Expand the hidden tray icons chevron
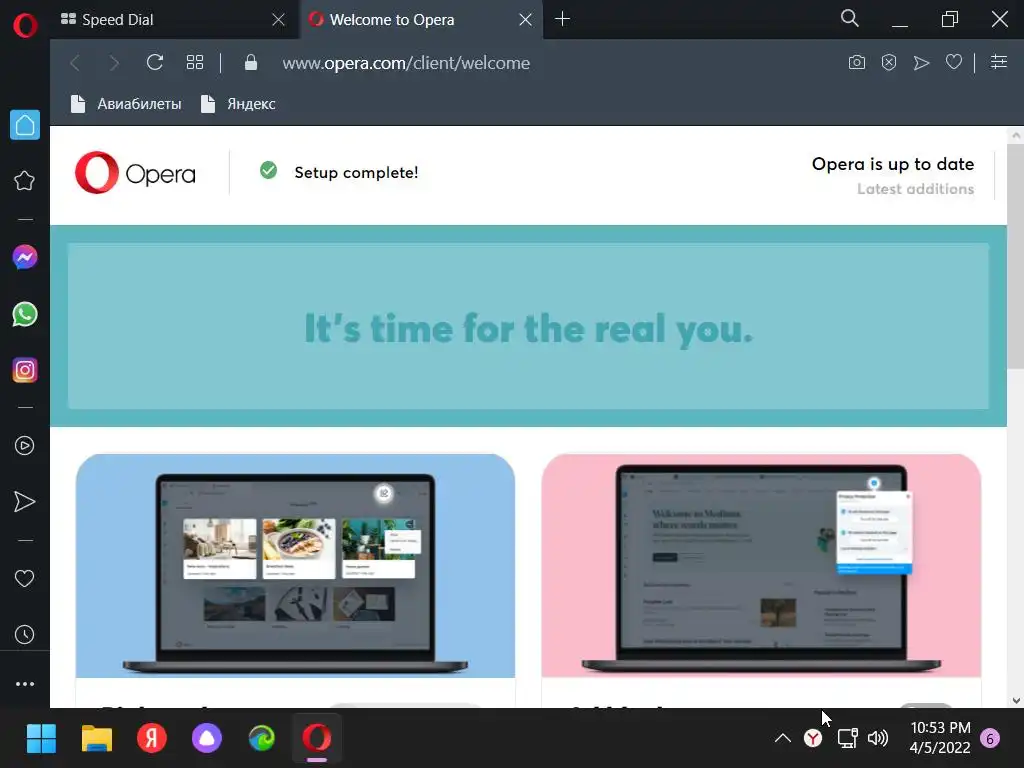The height and width of the screenshot is (768, 1024). [x=782, y=739]
